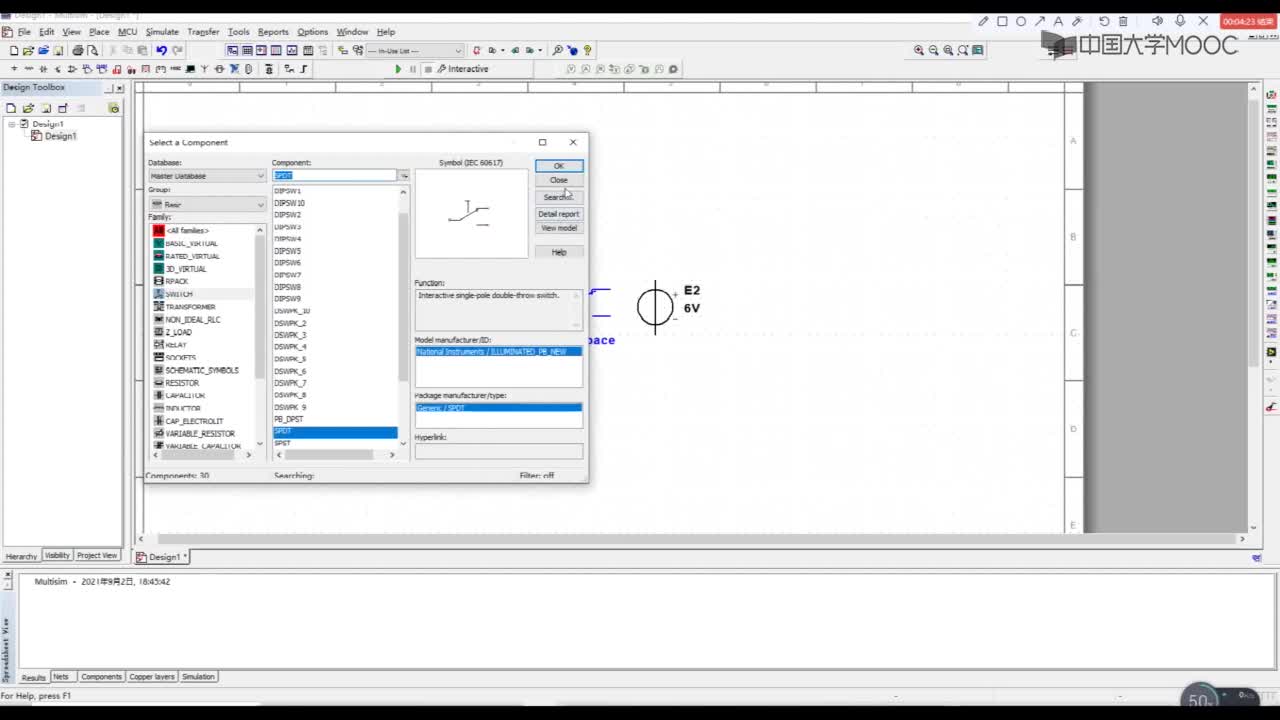
Task: Switch to the Project View tab
Action: click(x=97, y=556)
